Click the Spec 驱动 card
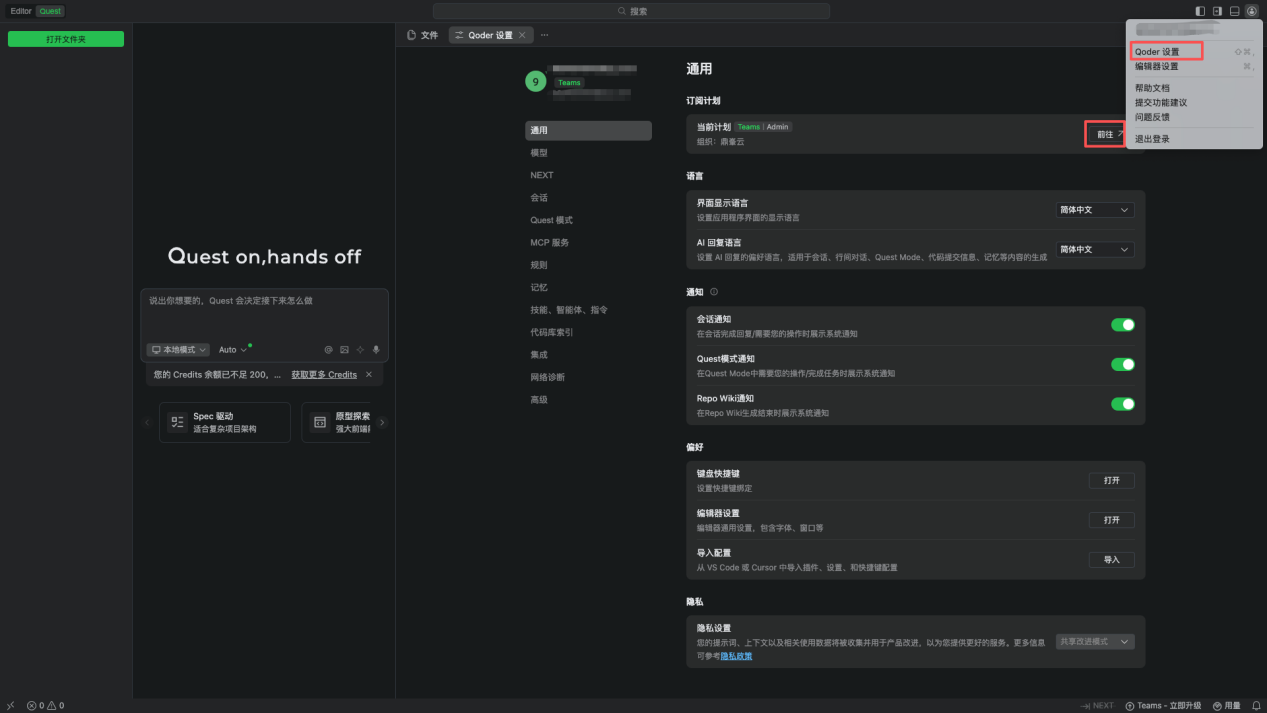The height and width of the screenshot is (713, 1267). pos(225,422)
